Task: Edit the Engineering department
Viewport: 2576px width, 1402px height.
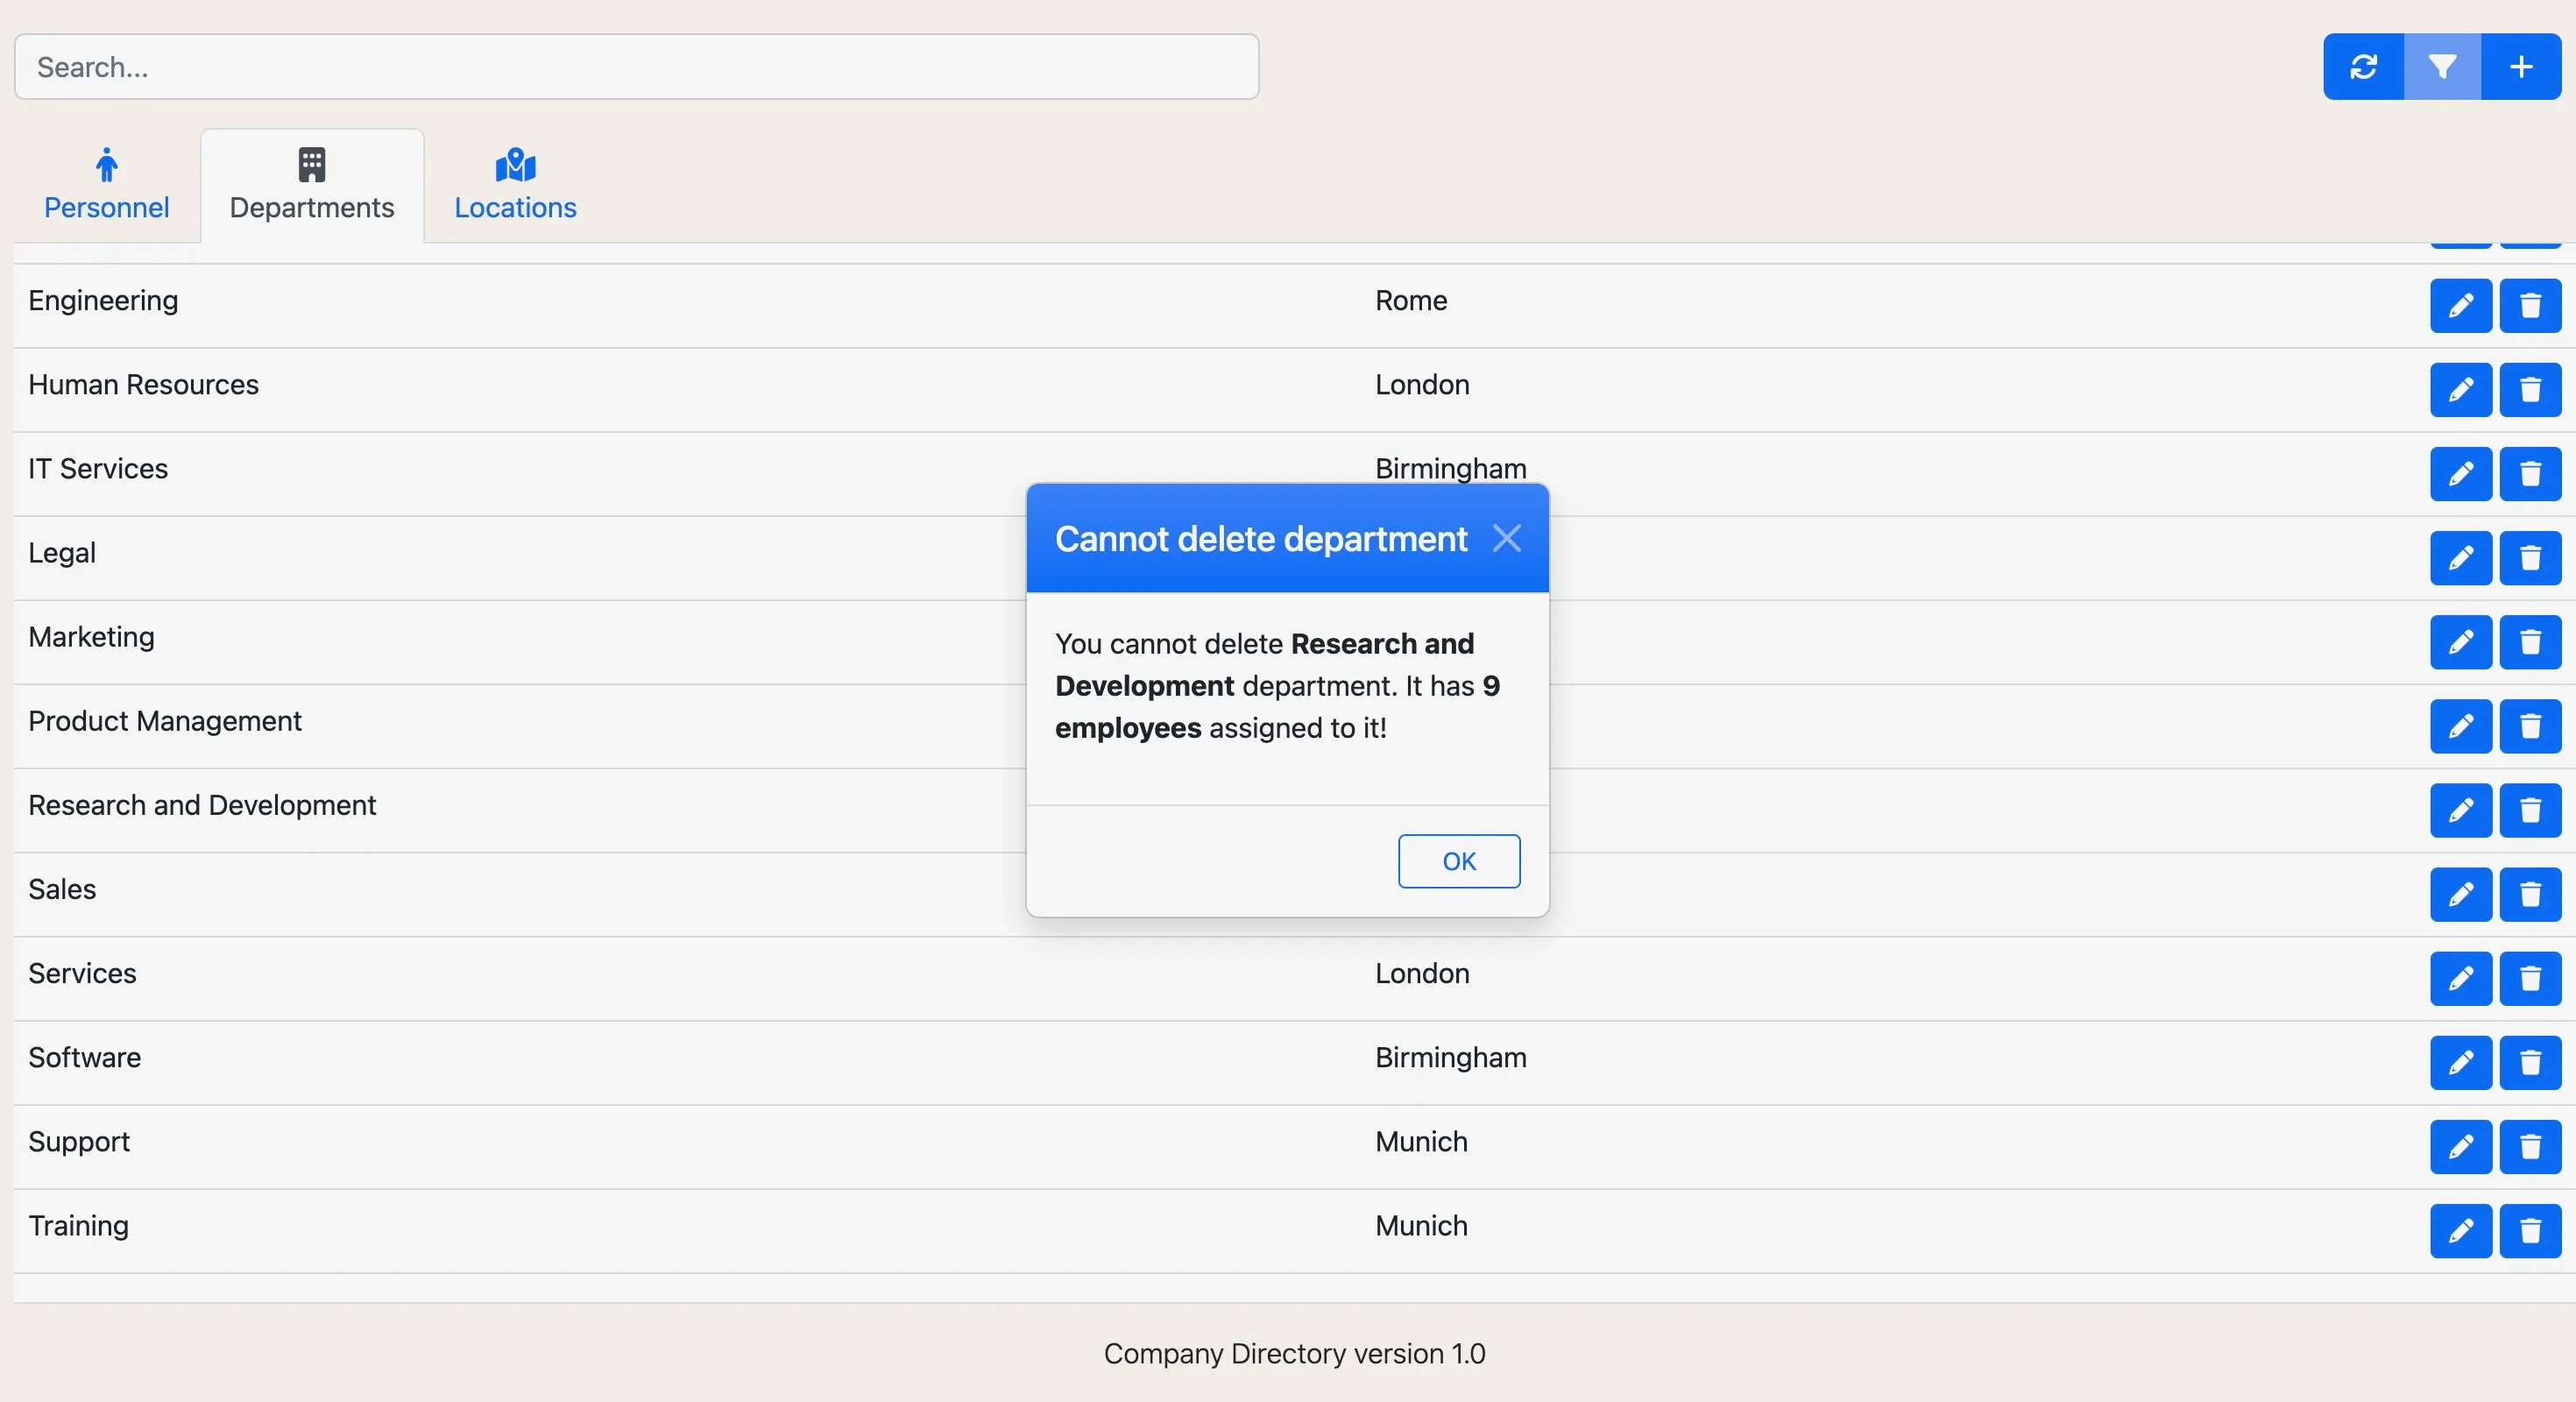Action: (2461, 305)
